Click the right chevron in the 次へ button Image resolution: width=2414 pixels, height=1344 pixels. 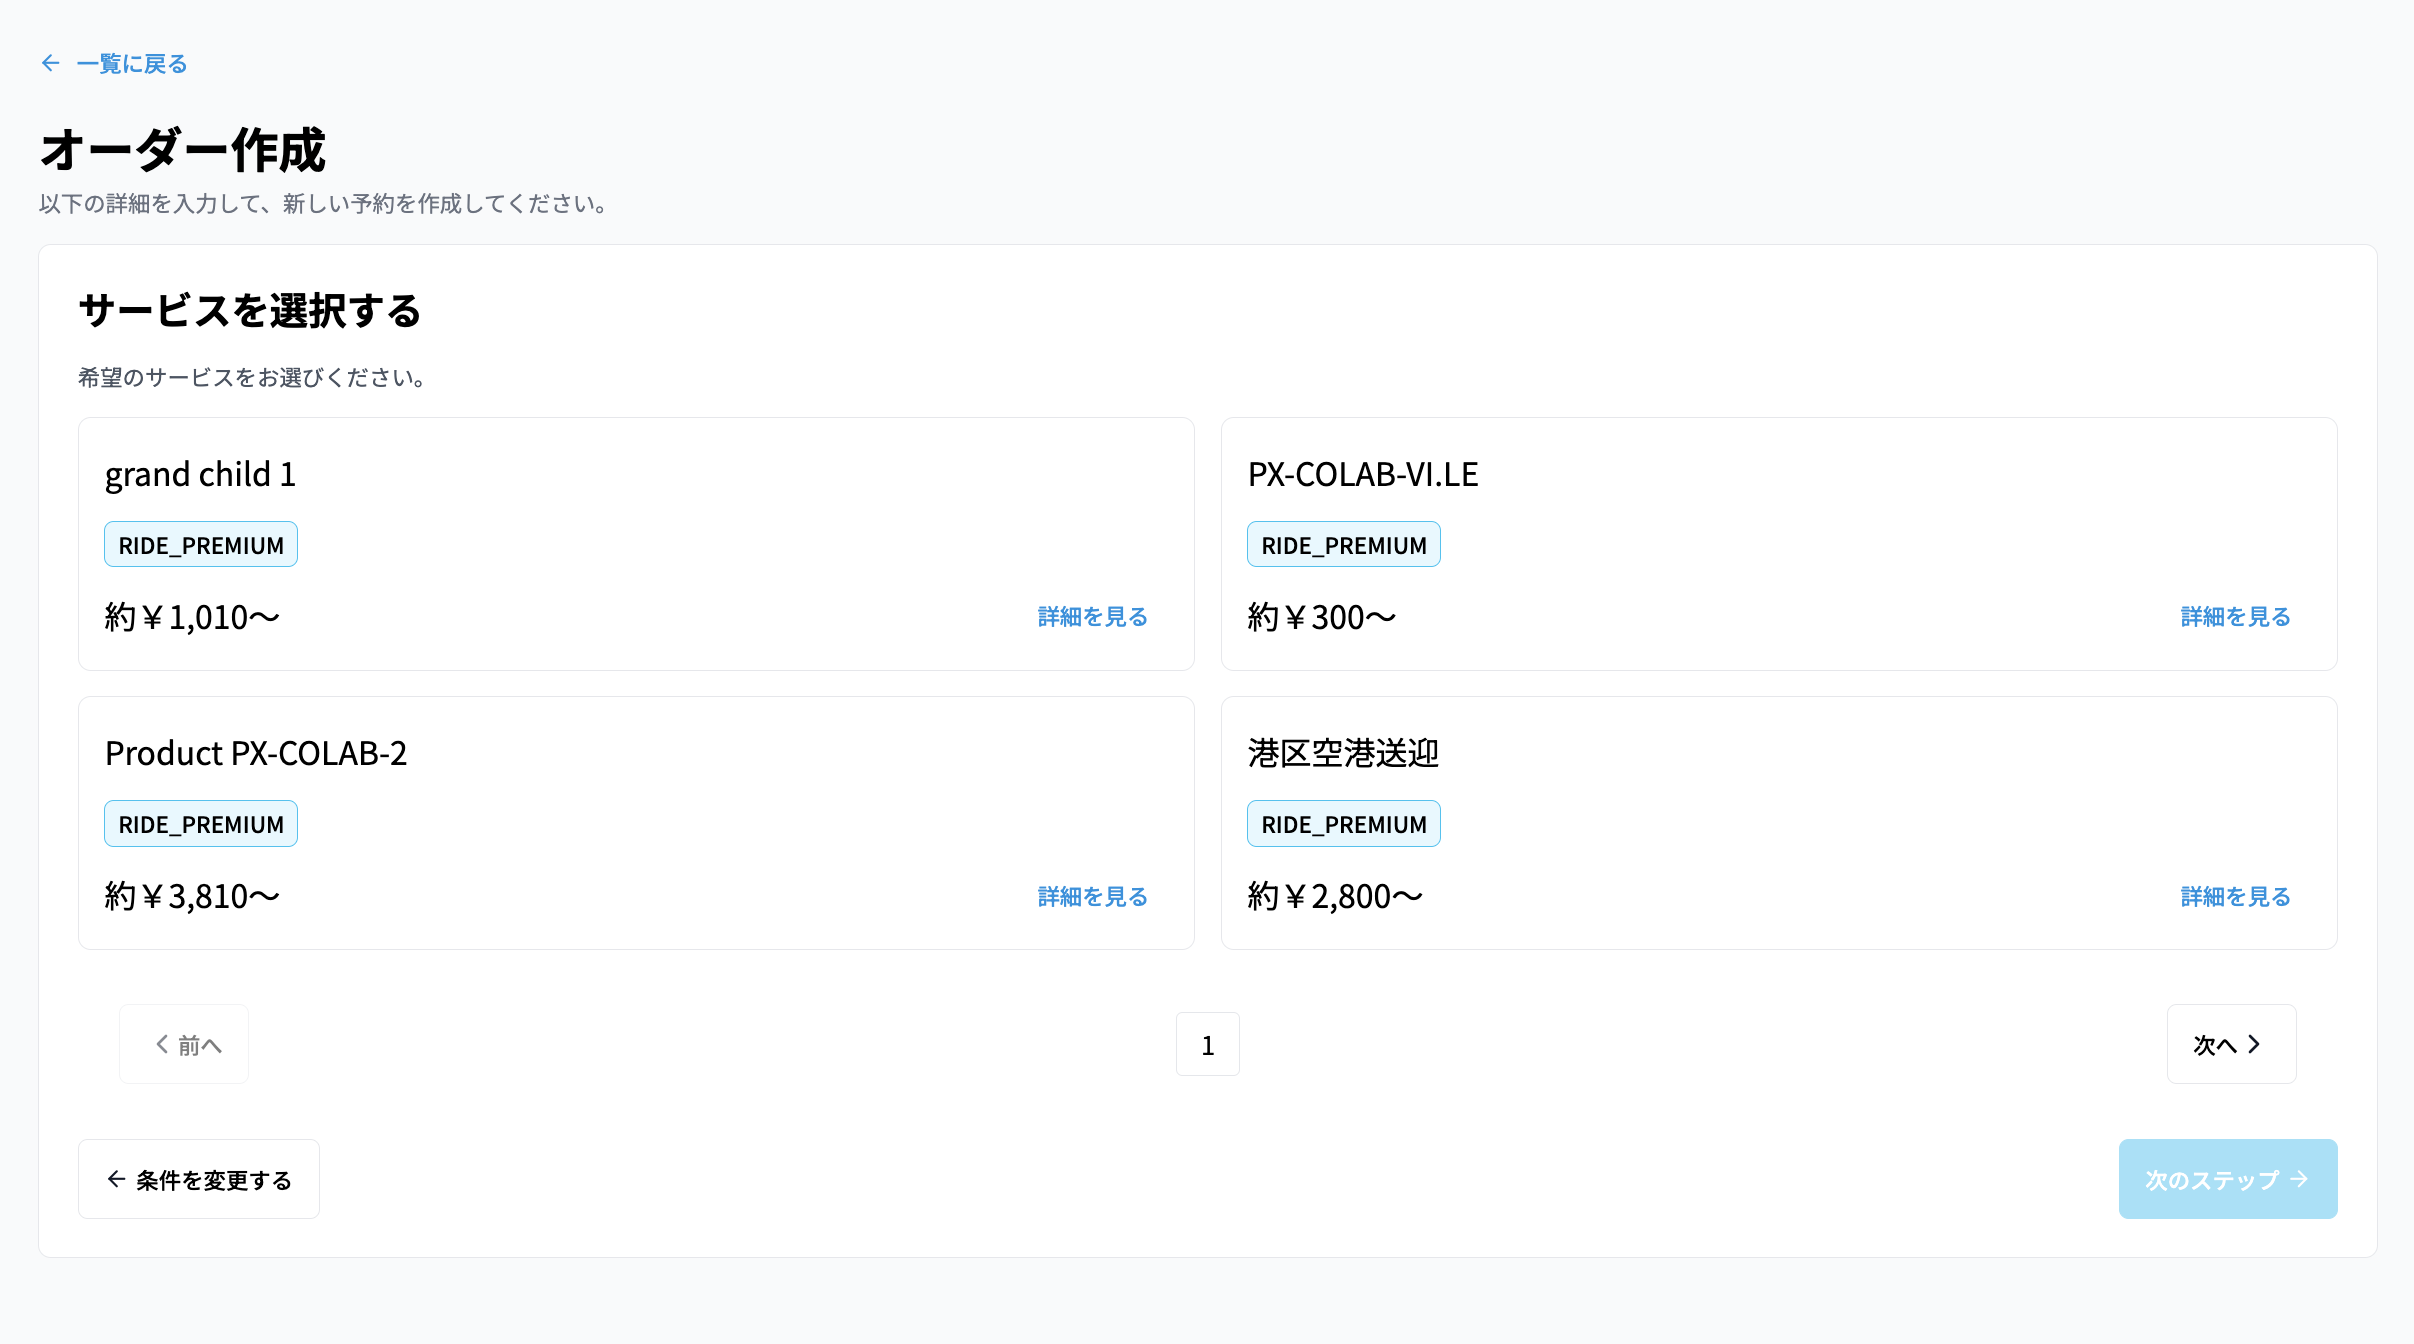[x=2254, y=1044]
